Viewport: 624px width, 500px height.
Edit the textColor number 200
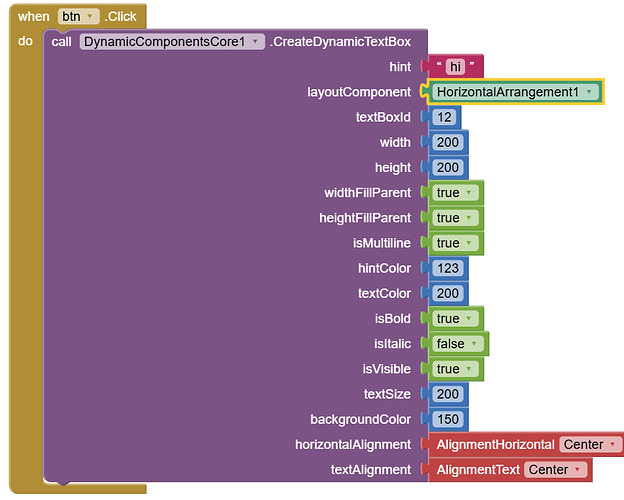click(448, 293)
